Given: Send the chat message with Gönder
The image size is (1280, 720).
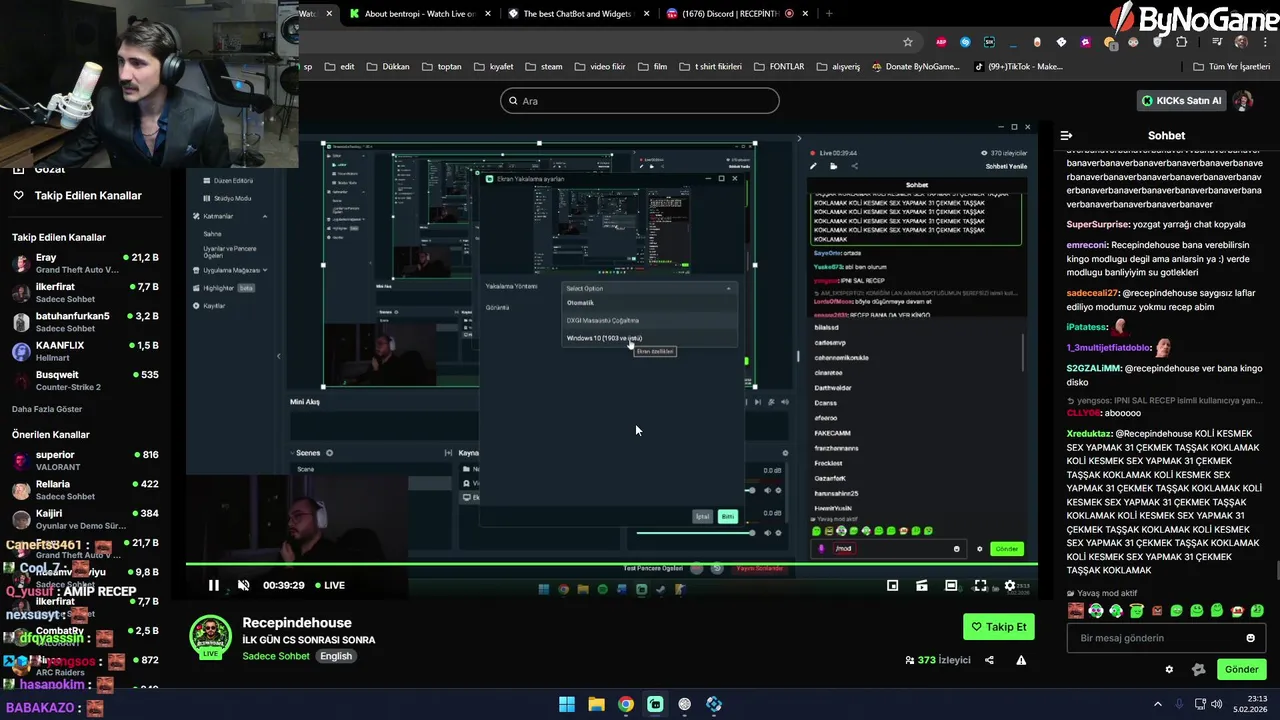Looking at the screenshot, I should (x=1241, y=669).
